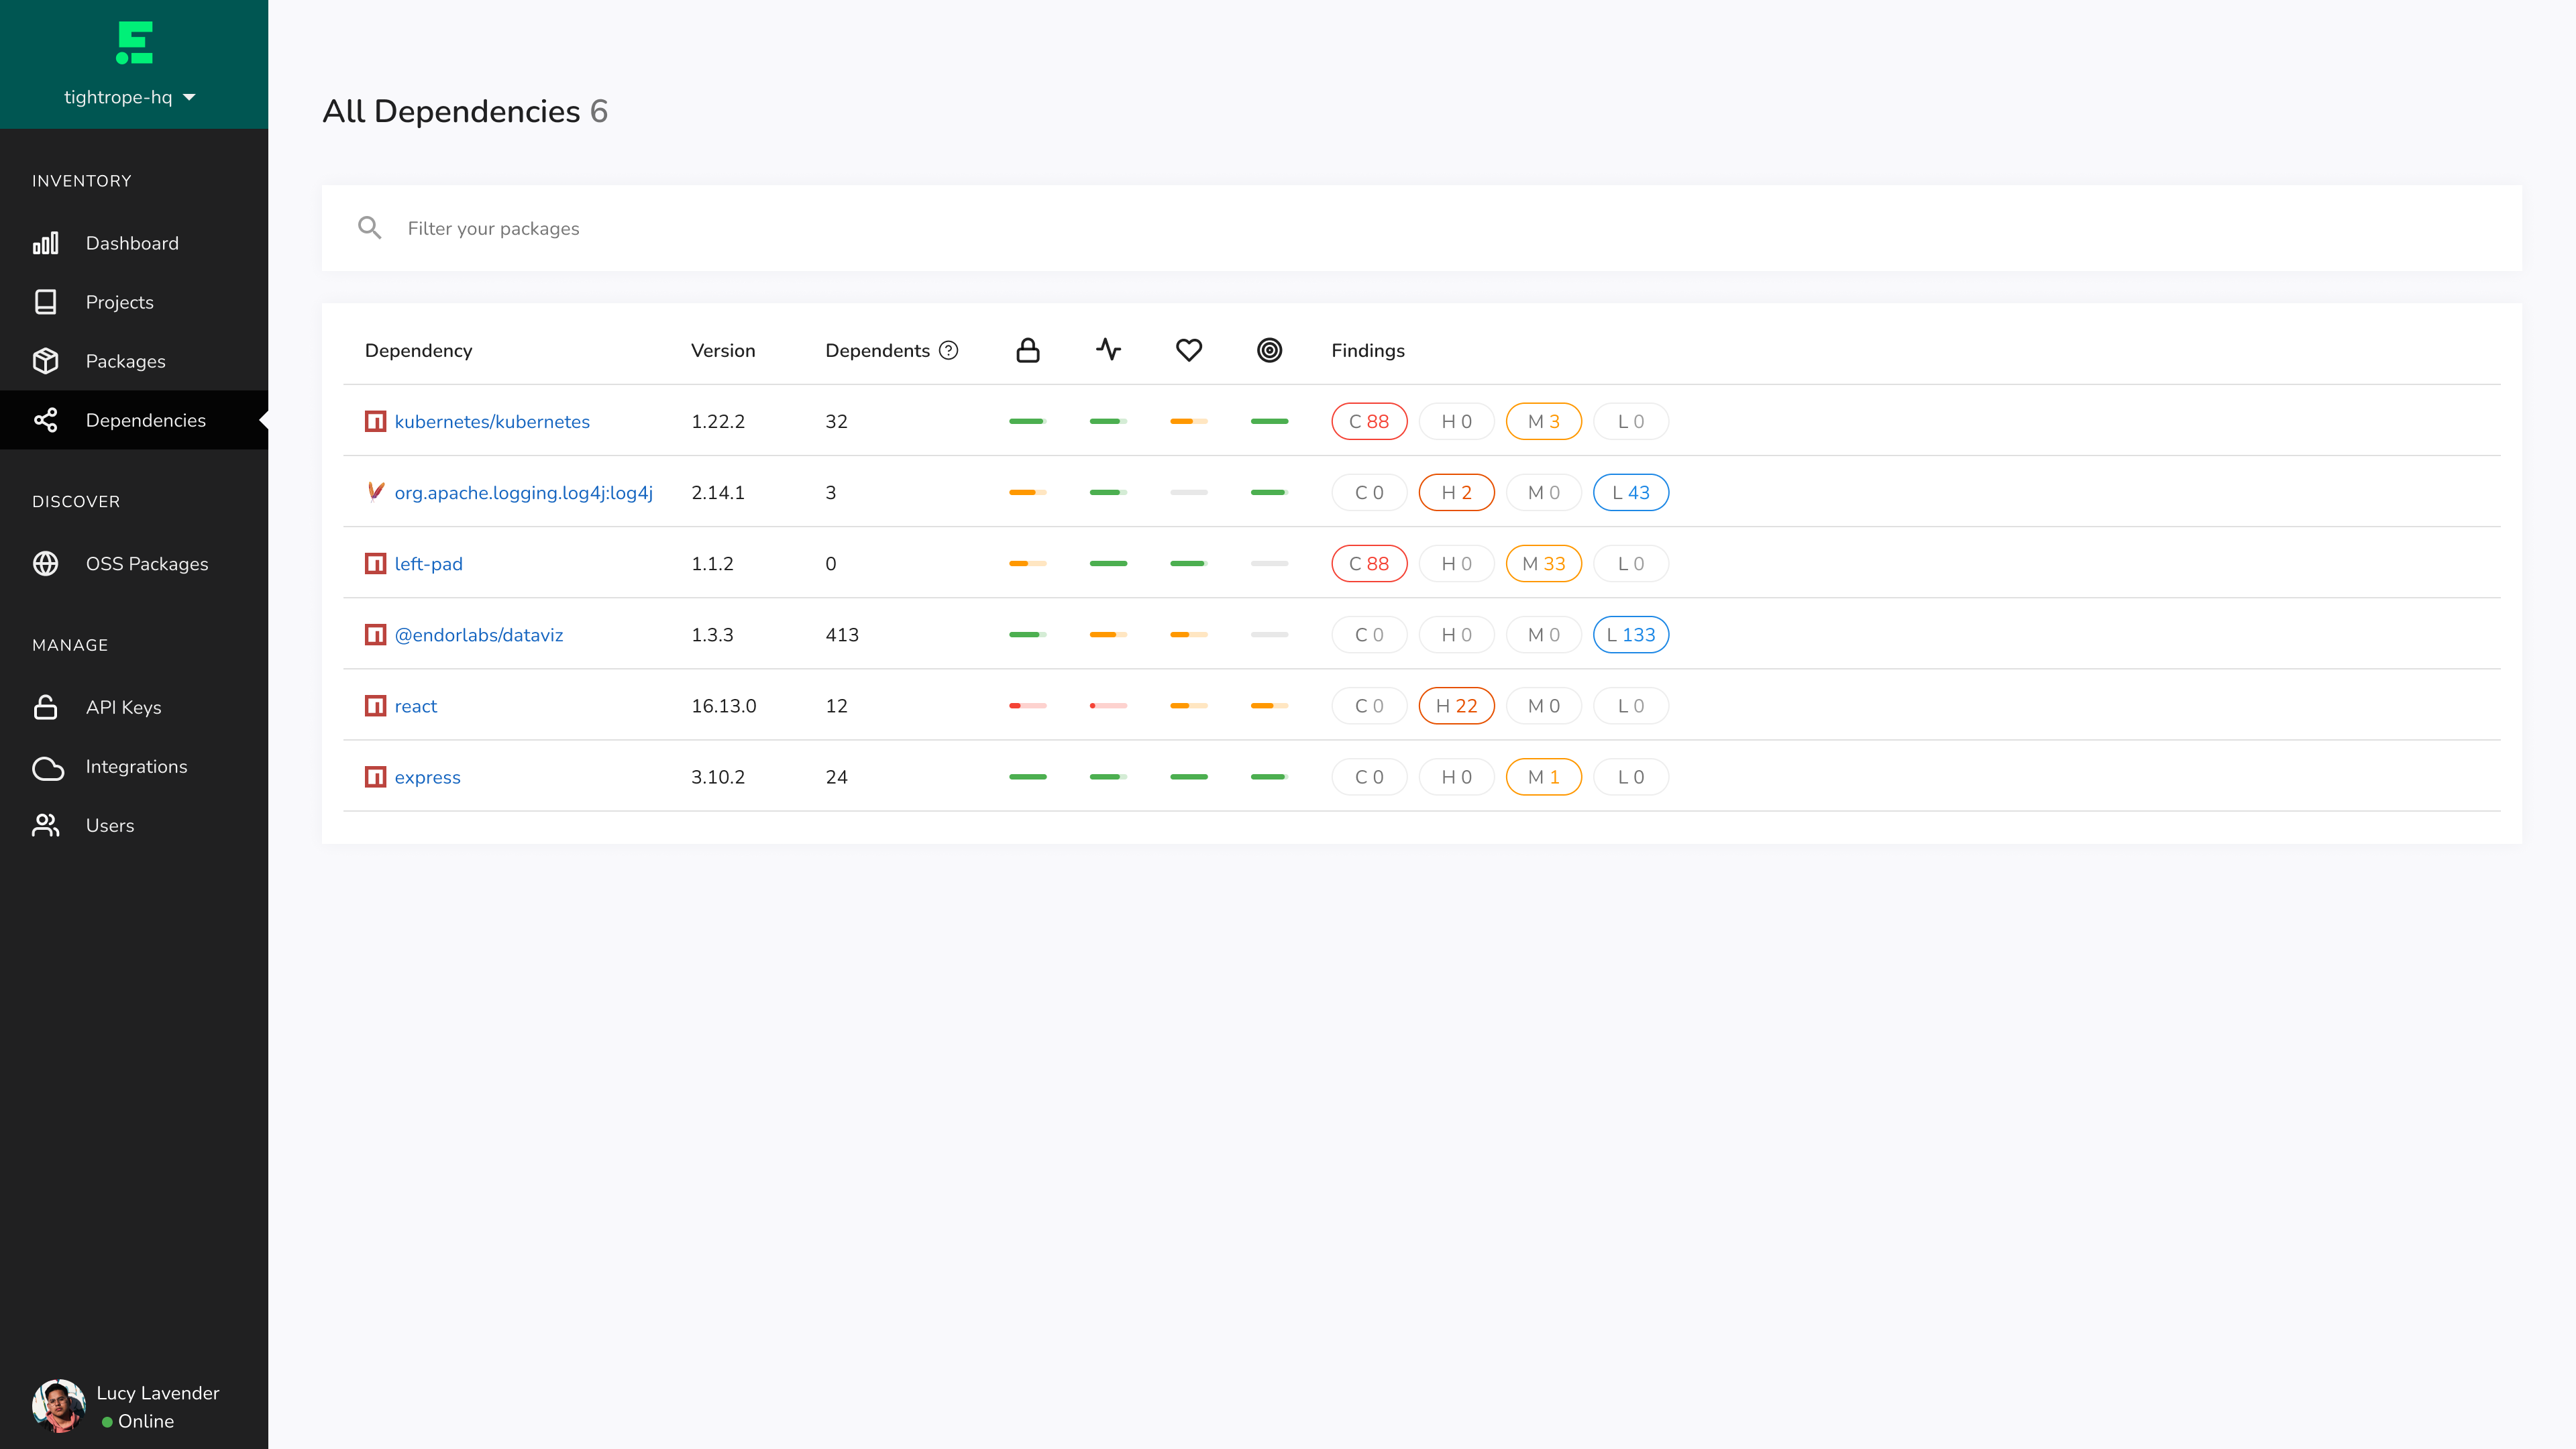This screenshot has height=1449, width=2576.
Task: Go to Packages in sidebar
Action: click(x=125, y=361)
